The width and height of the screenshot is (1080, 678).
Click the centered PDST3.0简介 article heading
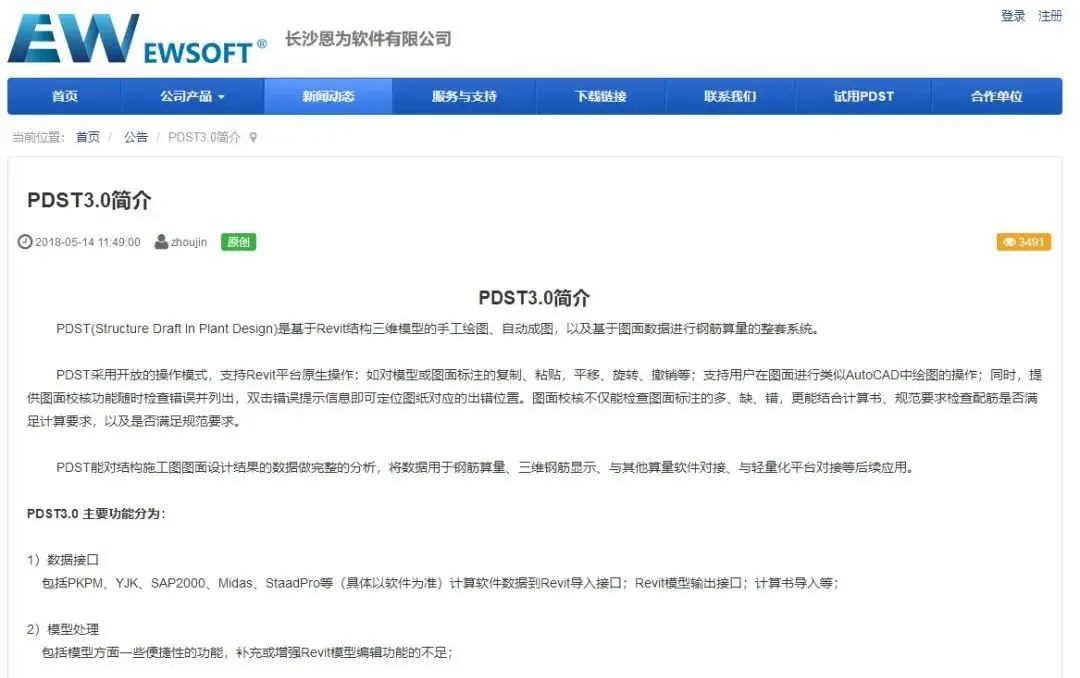[x=534, y=298]
